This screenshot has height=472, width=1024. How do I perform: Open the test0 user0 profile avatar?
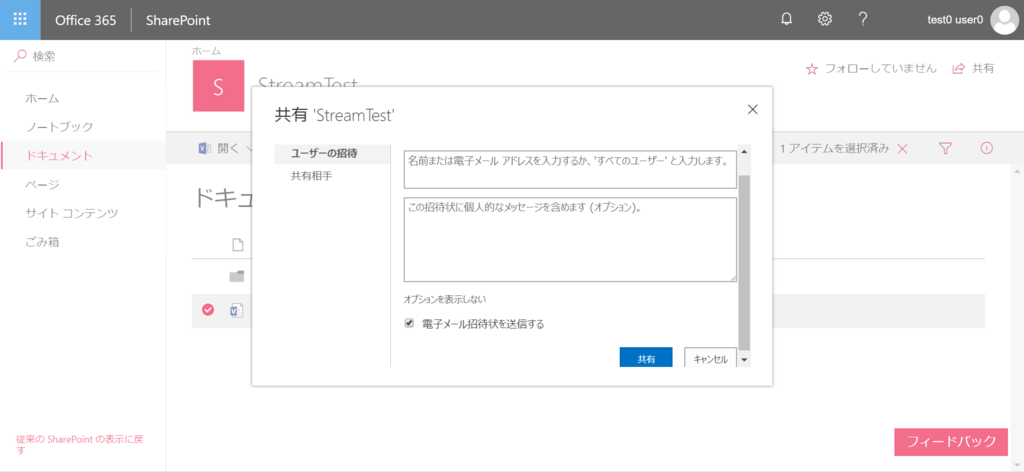click(x=1004, y=20)
